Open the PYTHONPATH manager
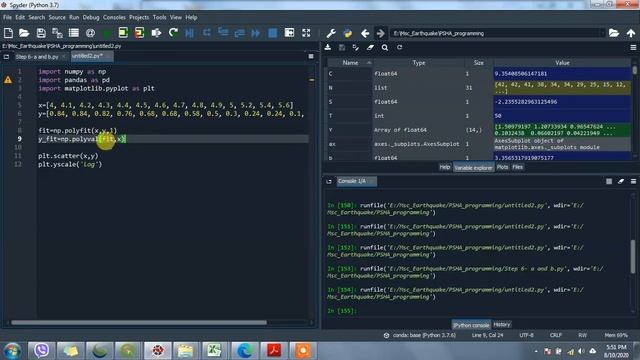This screenshot has width=640, height=360. 348,33
